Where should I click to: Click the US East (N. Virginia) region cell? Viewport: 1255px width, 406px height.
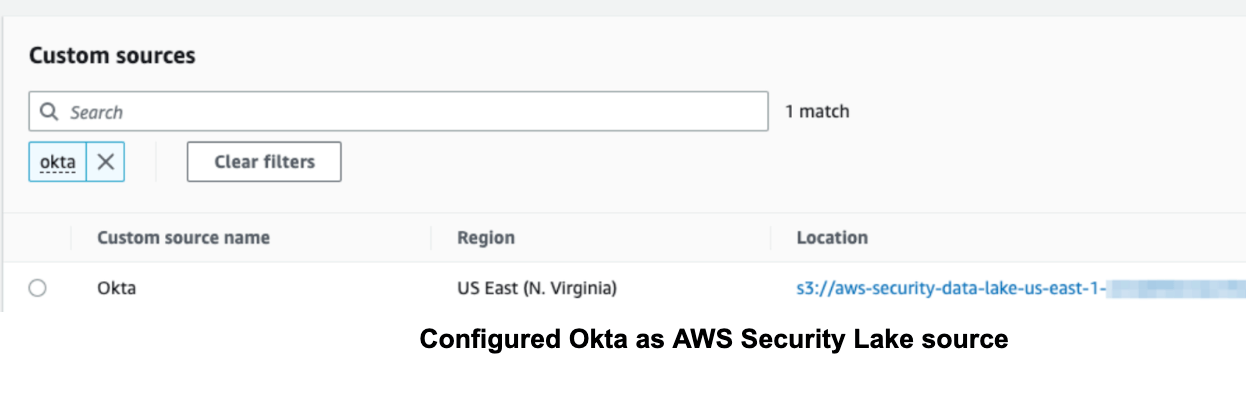click(536, 289)
